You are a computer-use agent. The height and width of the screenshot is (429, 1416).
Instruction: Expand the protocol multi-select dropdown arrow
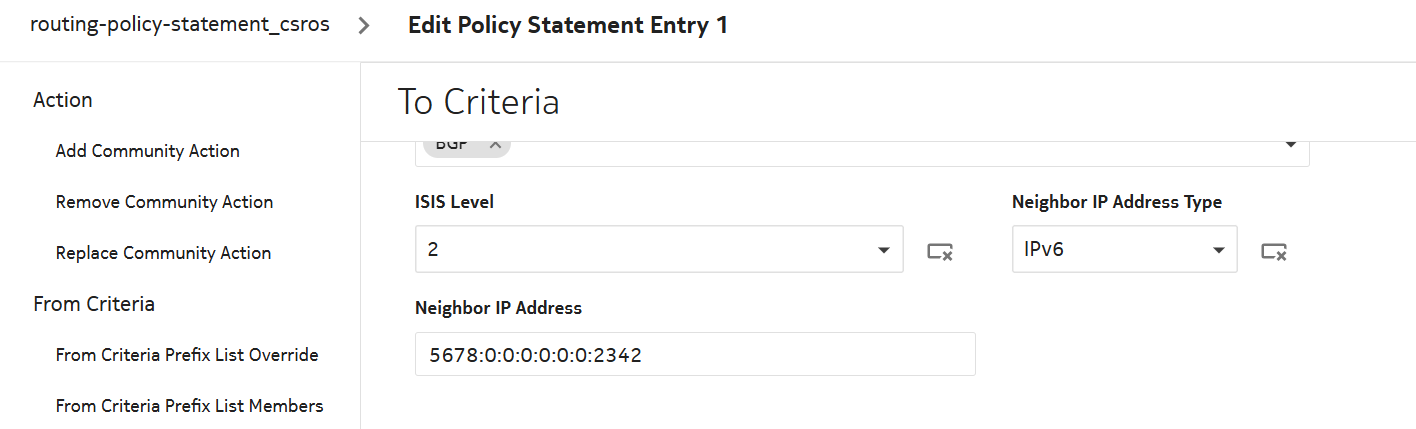(x=1290, y=146)
